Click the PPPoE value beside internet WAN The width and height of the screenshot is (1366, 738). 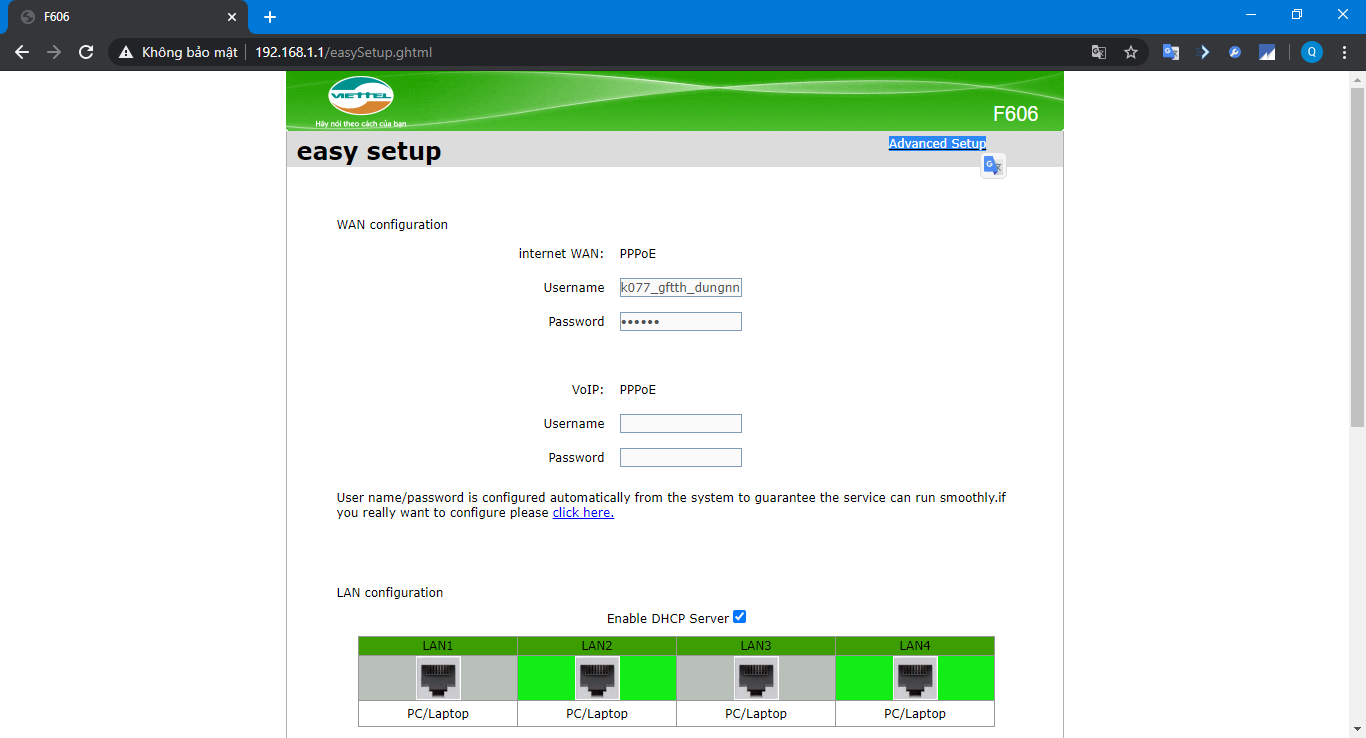[x=638, y=254]
